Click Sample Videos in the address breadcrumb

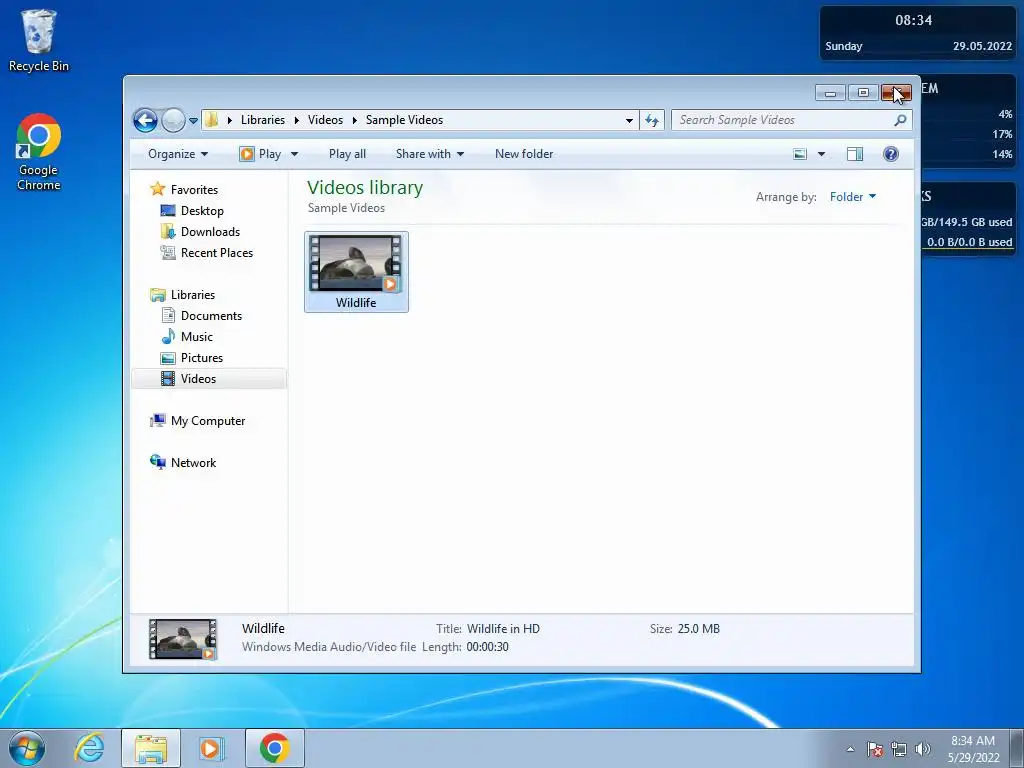[x=404, y=120]
